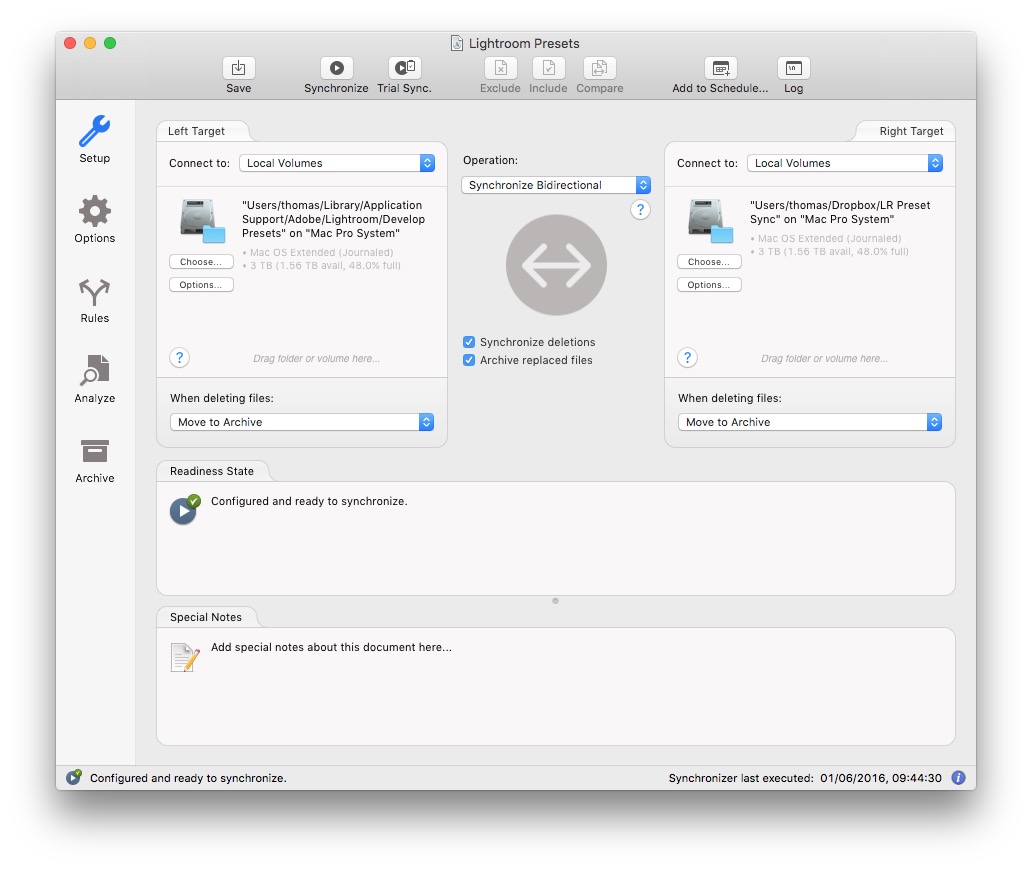
Task: Click the Left Target help icon
Action: click(180, 357)
